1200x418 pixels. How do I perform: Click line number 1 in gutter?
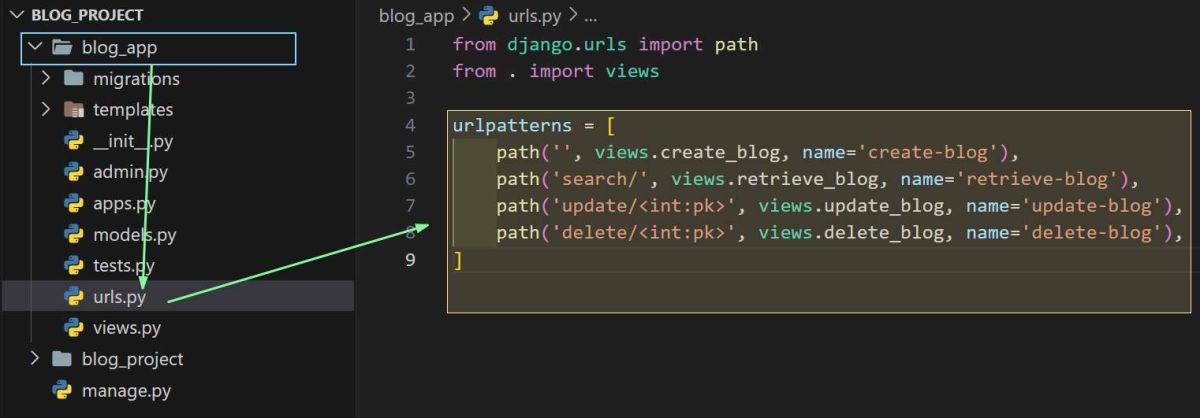point(410,45)
